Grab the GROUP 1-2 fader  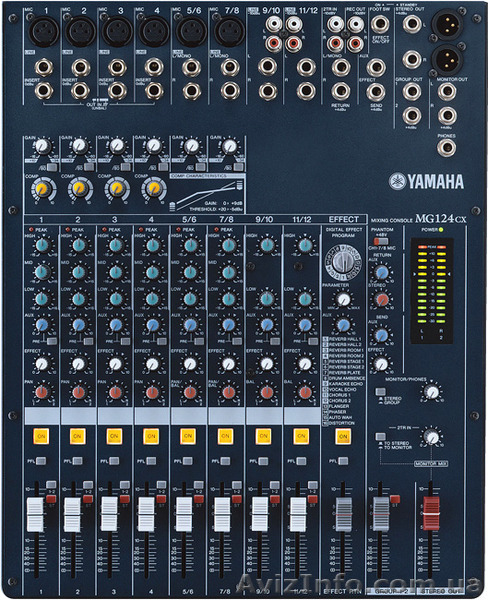coord(381,514)
